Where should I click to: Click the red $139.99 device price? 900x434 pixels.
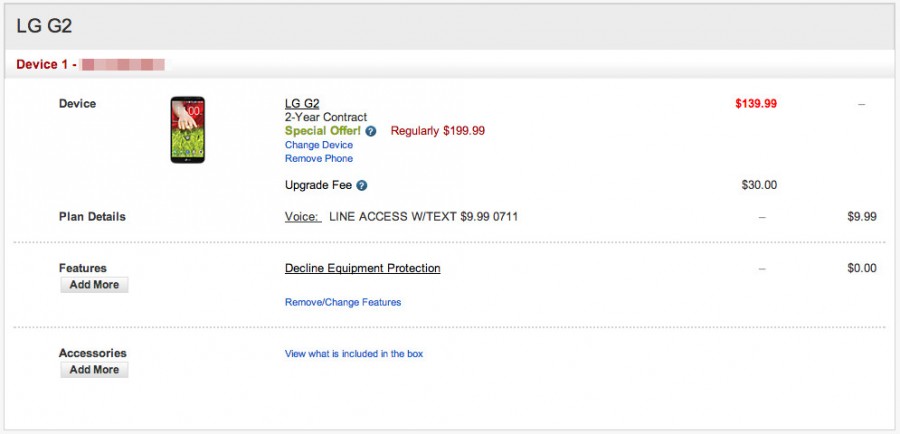[x=755, y=103]
